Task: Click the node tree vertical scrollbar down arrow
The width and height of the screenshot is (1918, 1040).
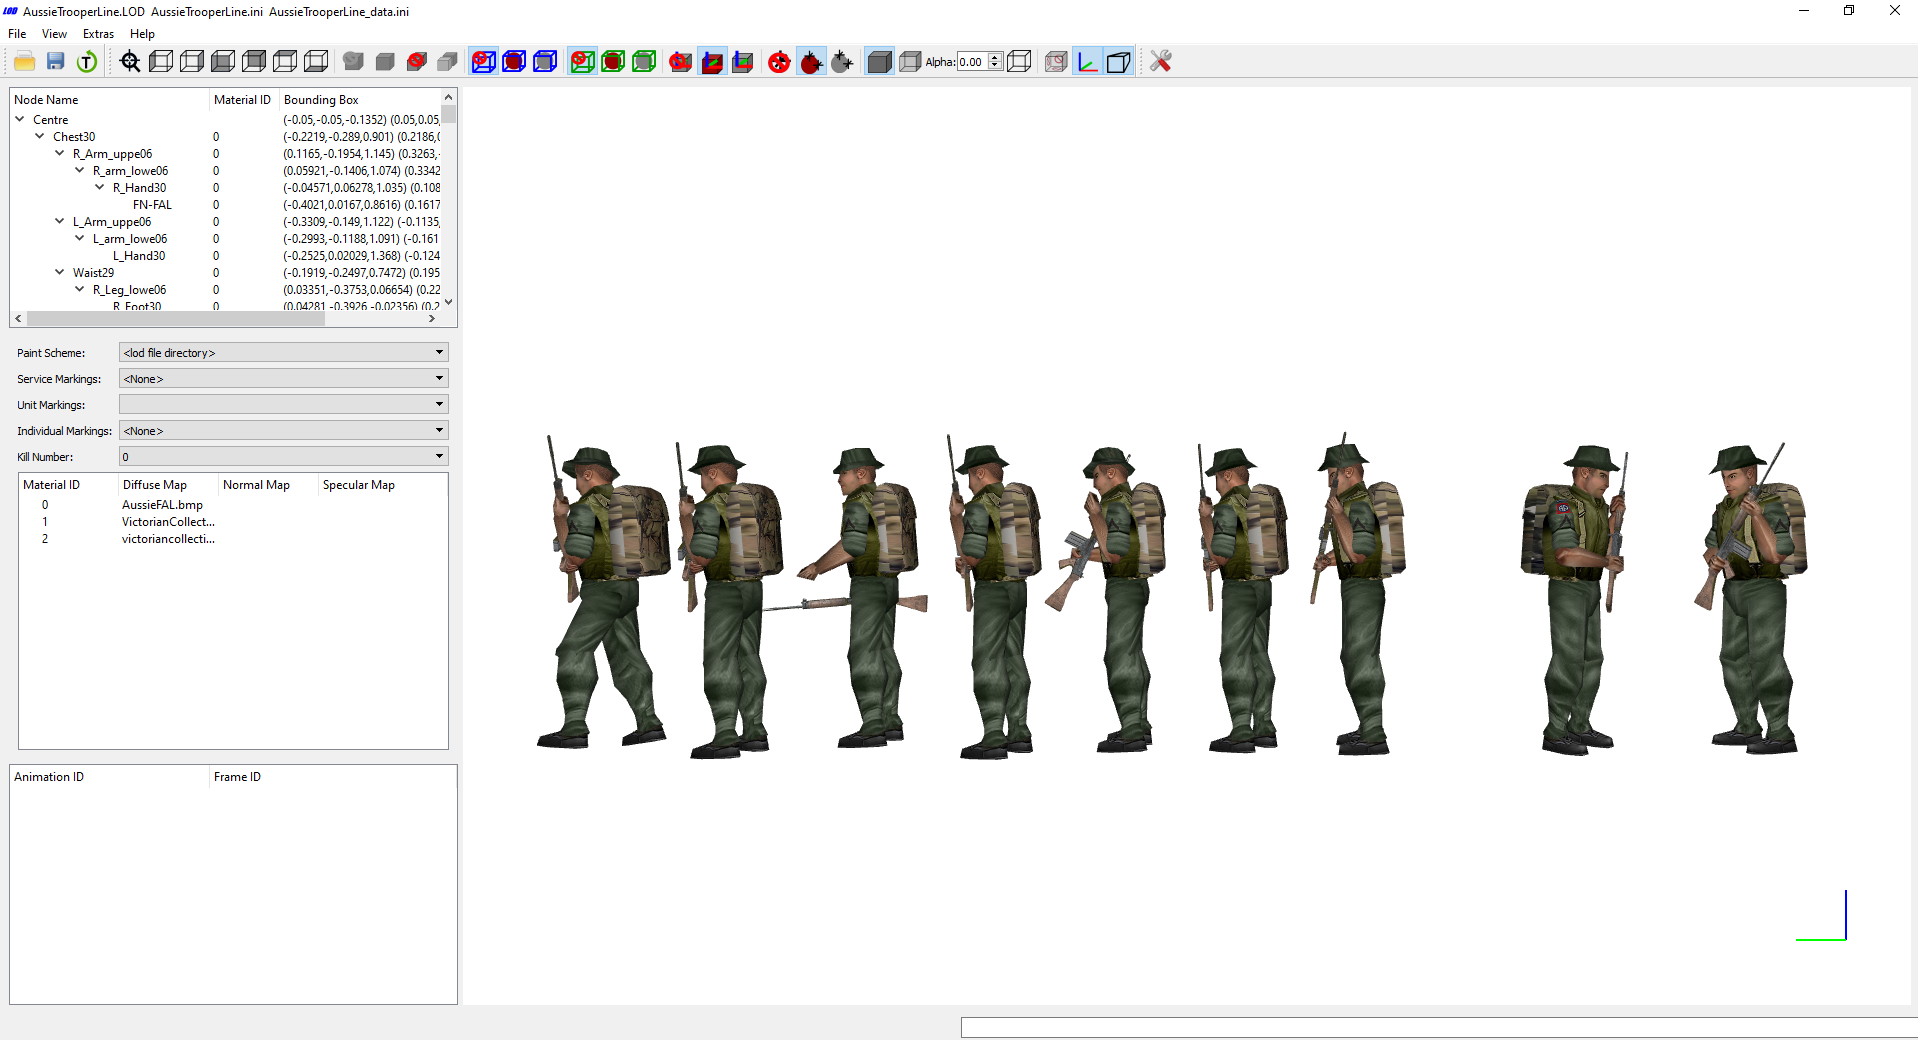Action: pos(449,302)
